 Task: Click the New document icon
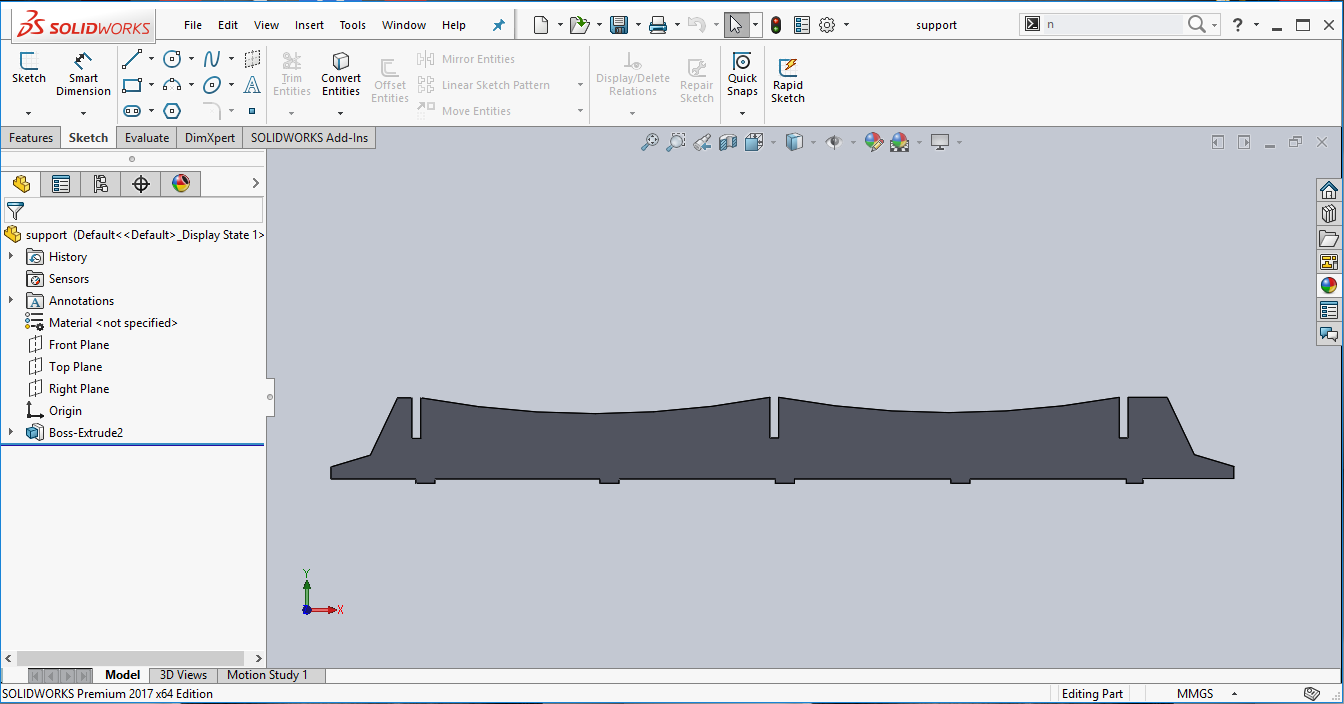click(541, 25)
